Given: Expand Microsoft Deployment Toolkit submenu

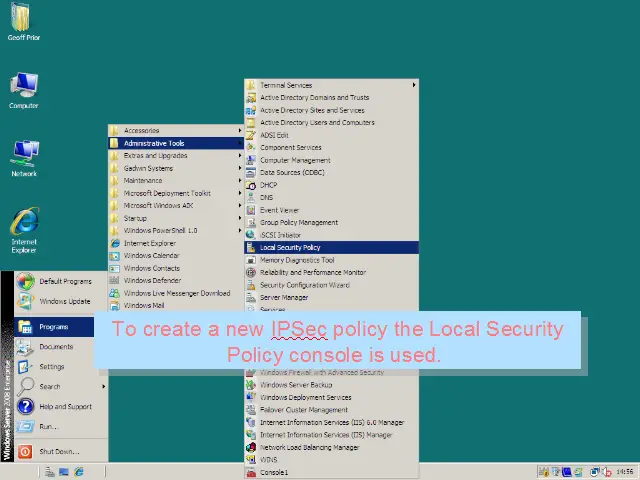Looking at the screenshot, I should (176, 193).
